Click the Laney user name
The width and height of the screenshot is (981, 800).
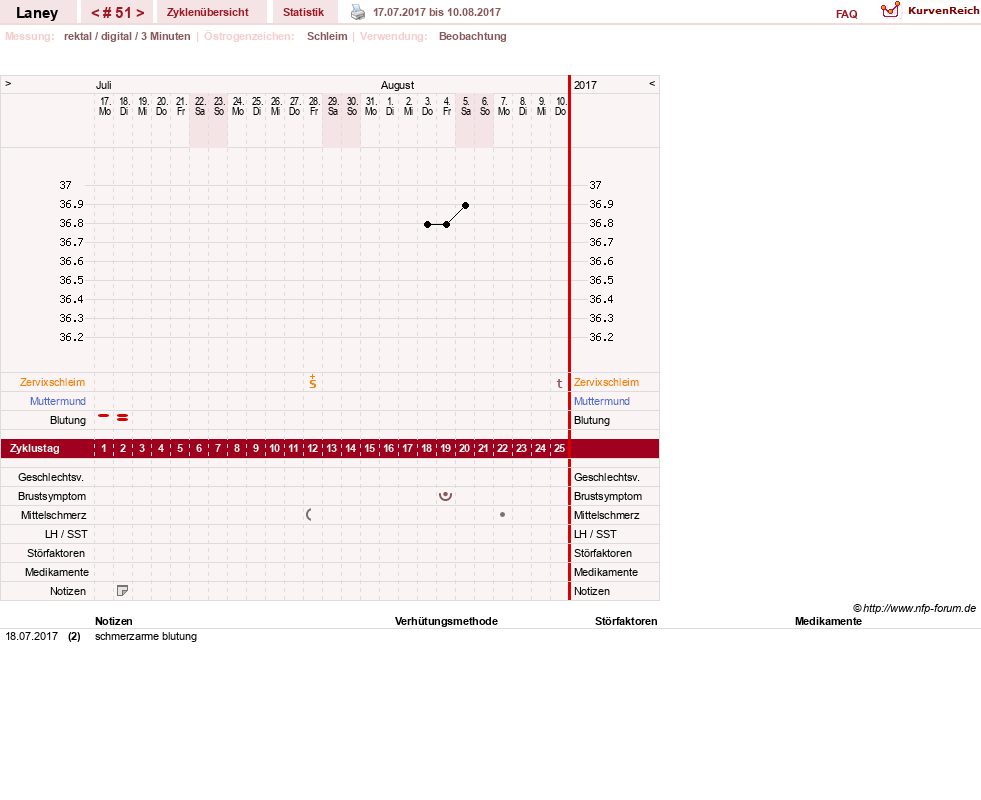coord(37,13)
